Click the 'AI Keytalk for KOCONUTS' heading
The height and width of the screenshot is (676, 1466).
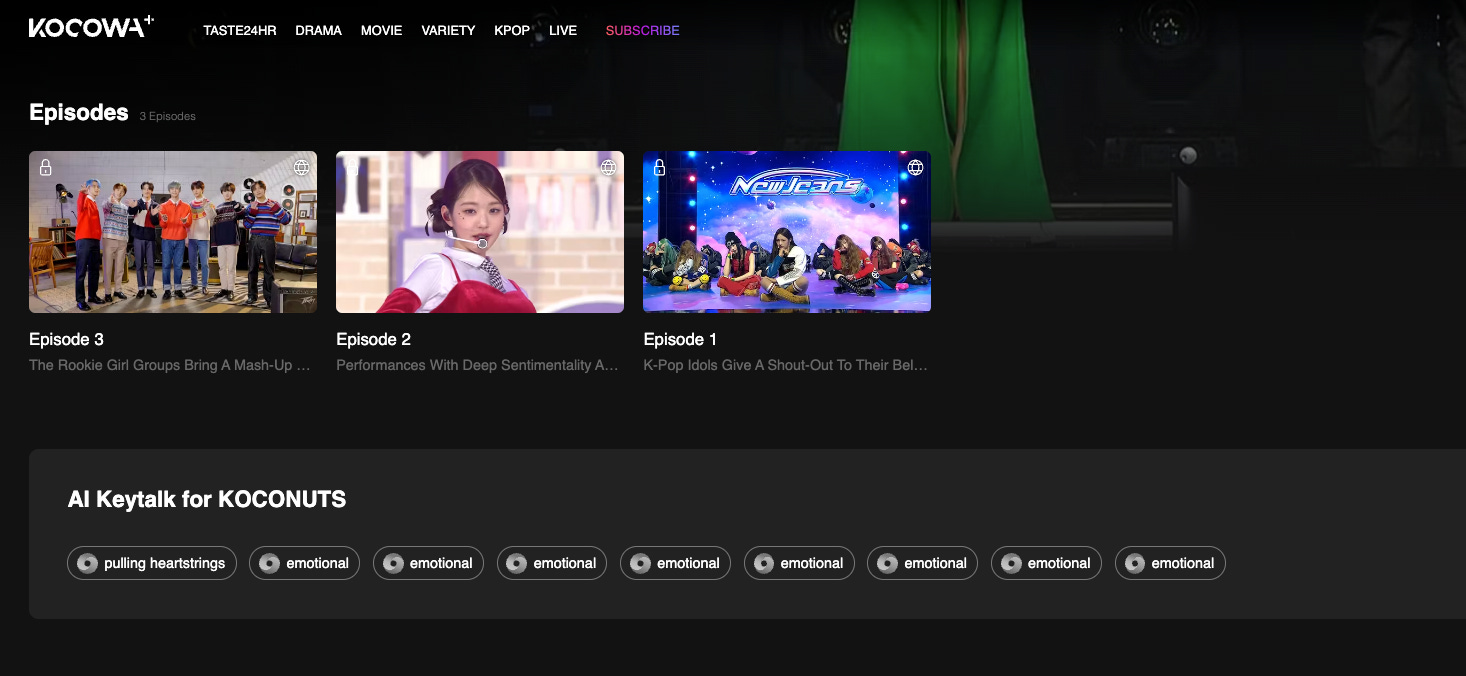(207, 499)
